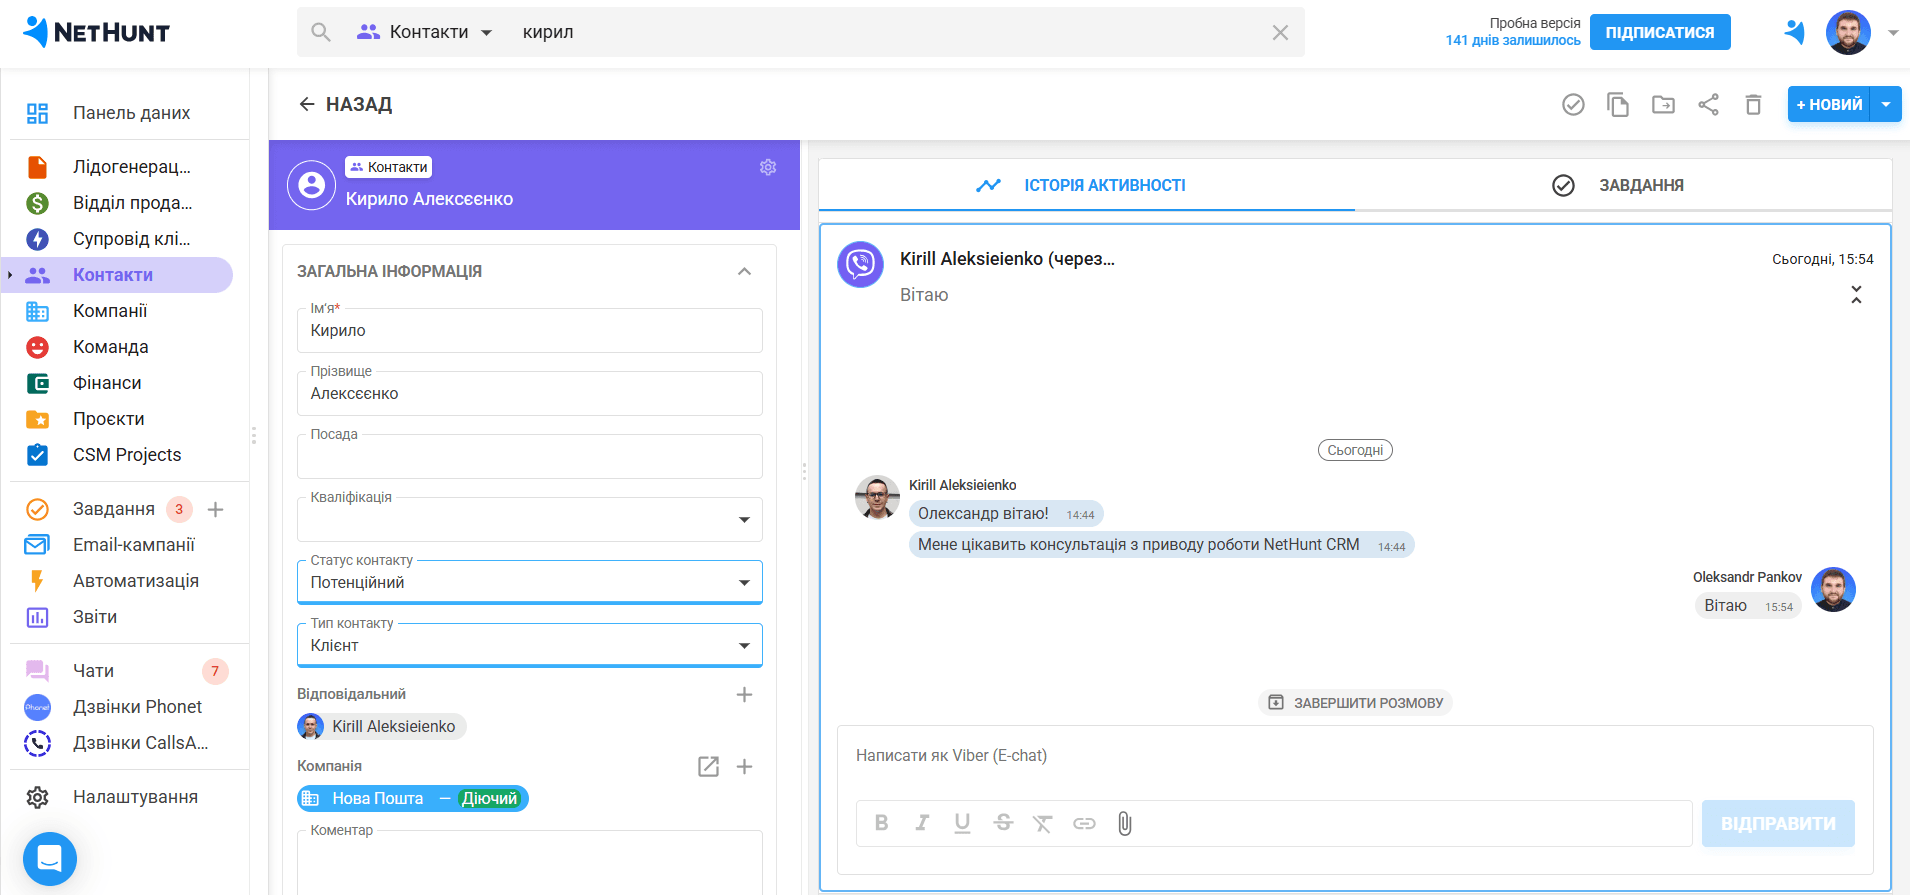
Task: Clear text formatting in chat
Action: click(x=1043, y=823)
